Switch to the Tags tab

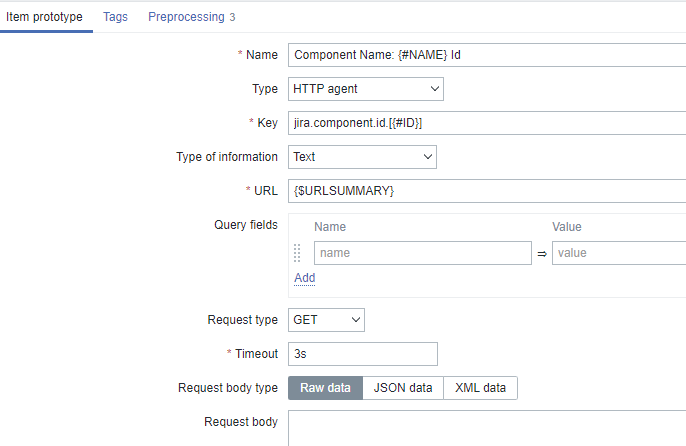115,17
